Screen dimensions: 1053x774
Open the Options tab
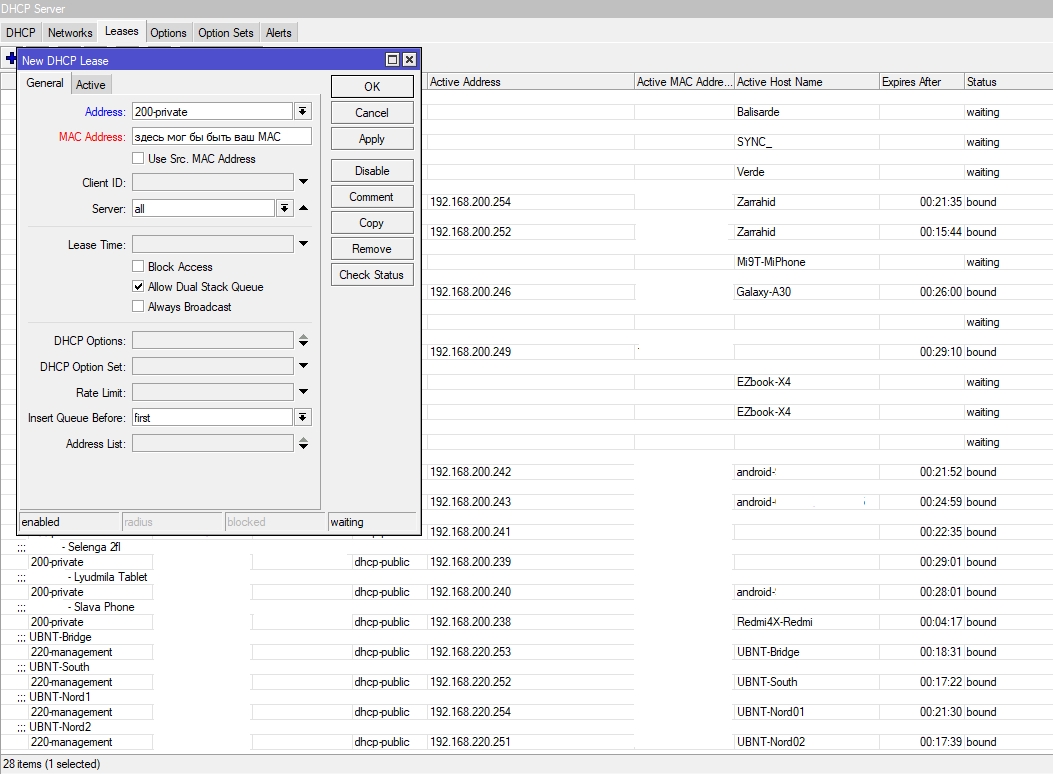coord(169,33)
